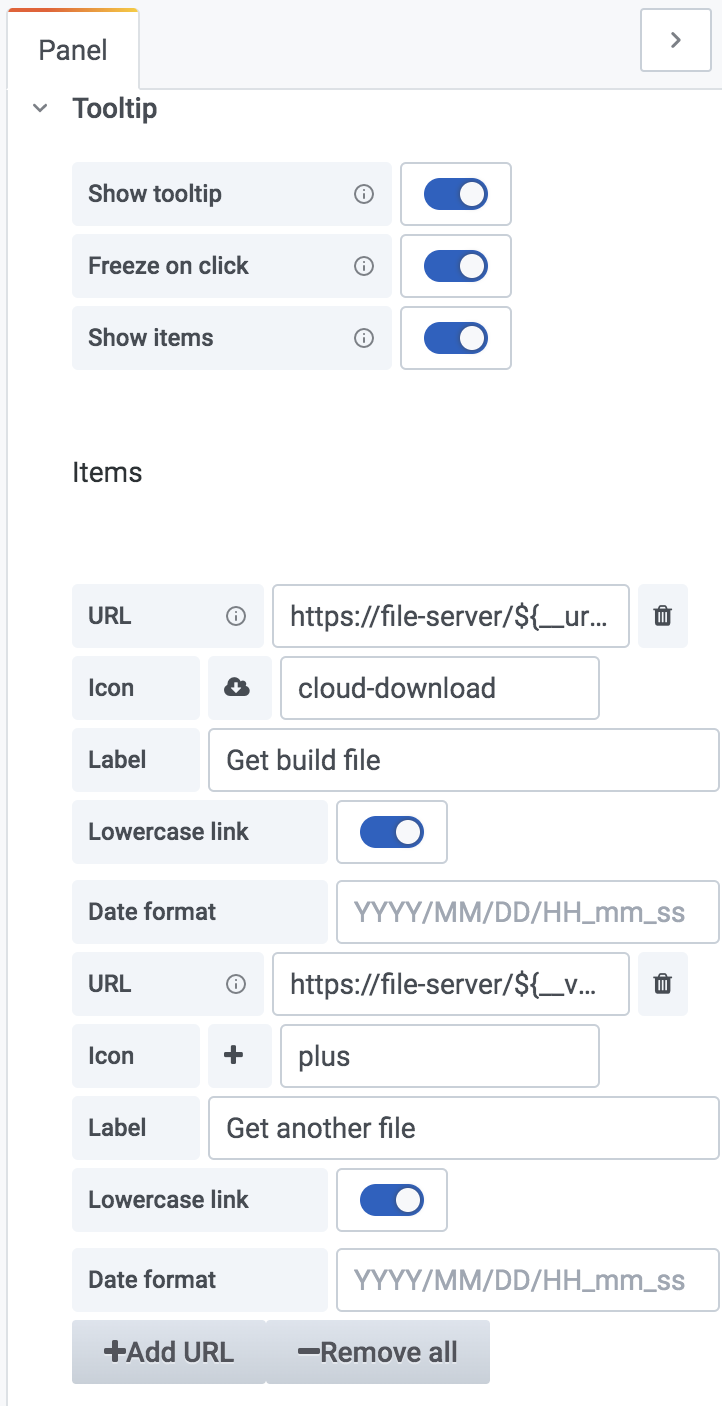The height and width of the screenshot is (1406, 722).
Task: Collapse the Tooltip section
Action: 40,108
